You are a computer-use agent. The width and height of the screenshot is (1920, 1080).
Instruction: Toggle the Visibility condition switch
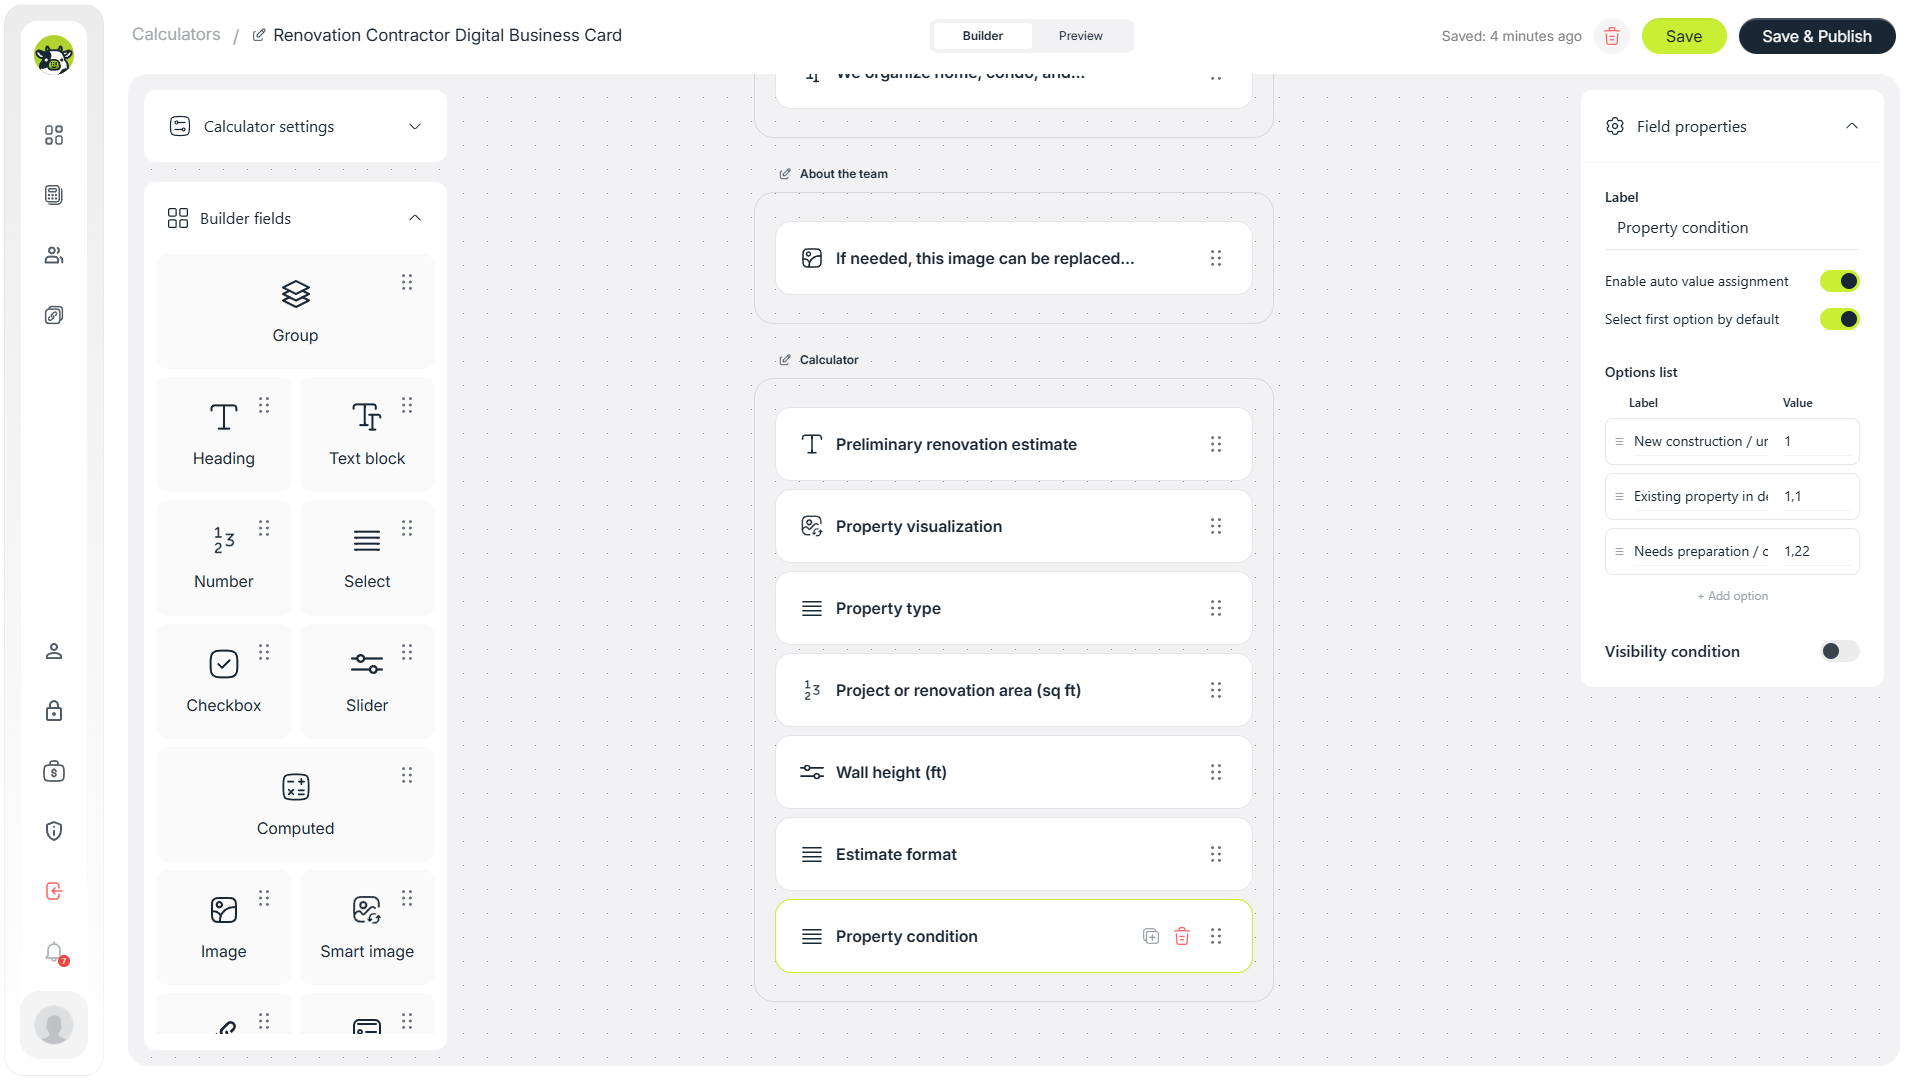click(1839, 651)
